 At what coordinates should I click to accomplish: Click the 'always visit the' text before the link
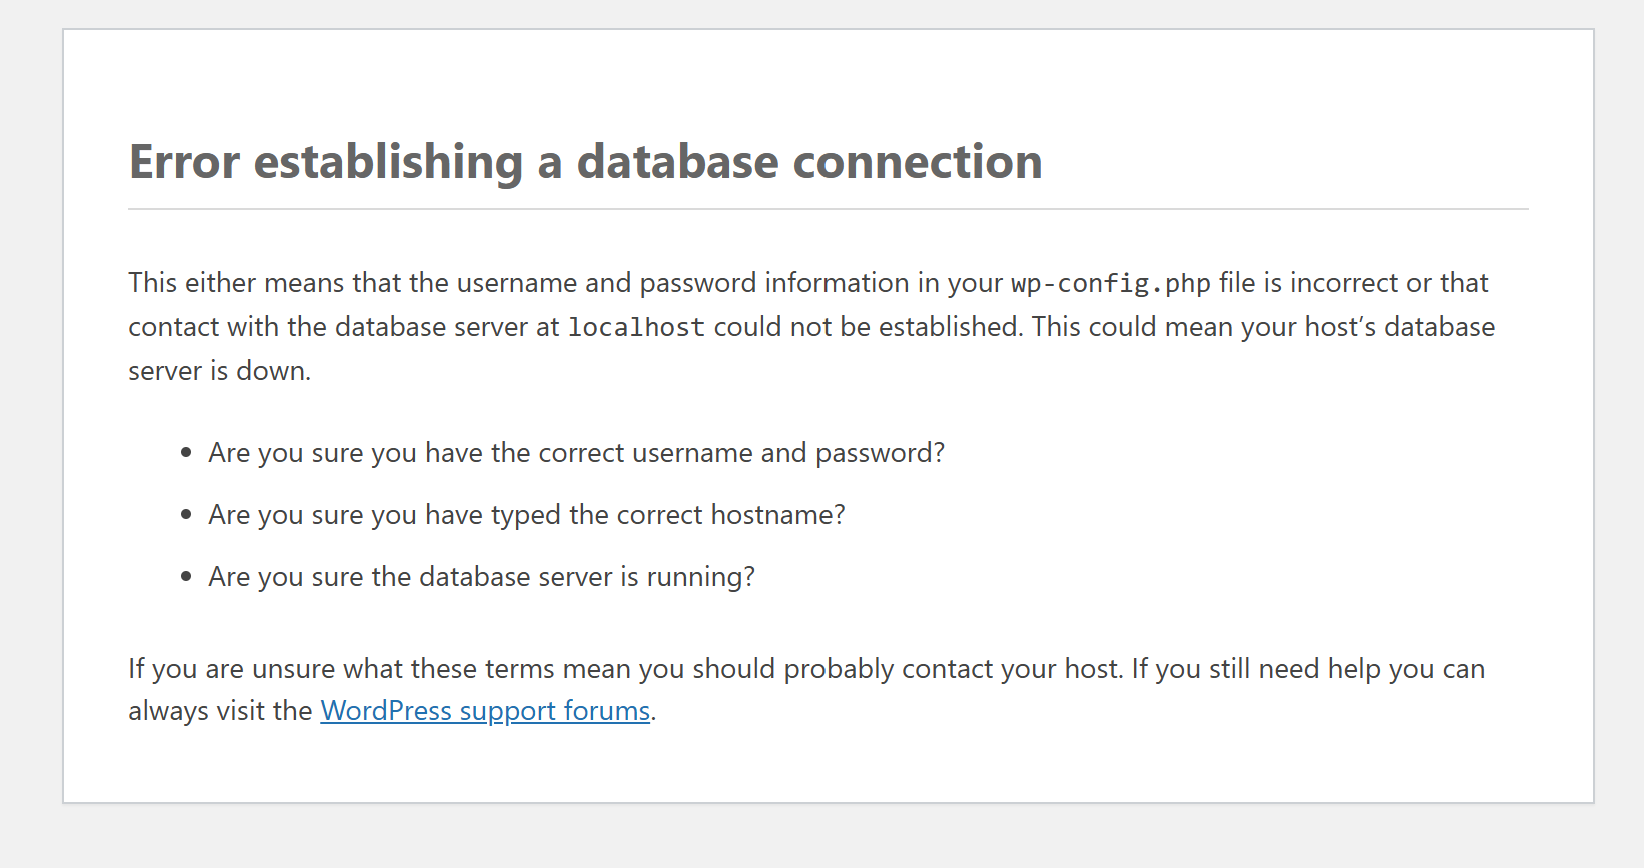(x=220, y=711)
